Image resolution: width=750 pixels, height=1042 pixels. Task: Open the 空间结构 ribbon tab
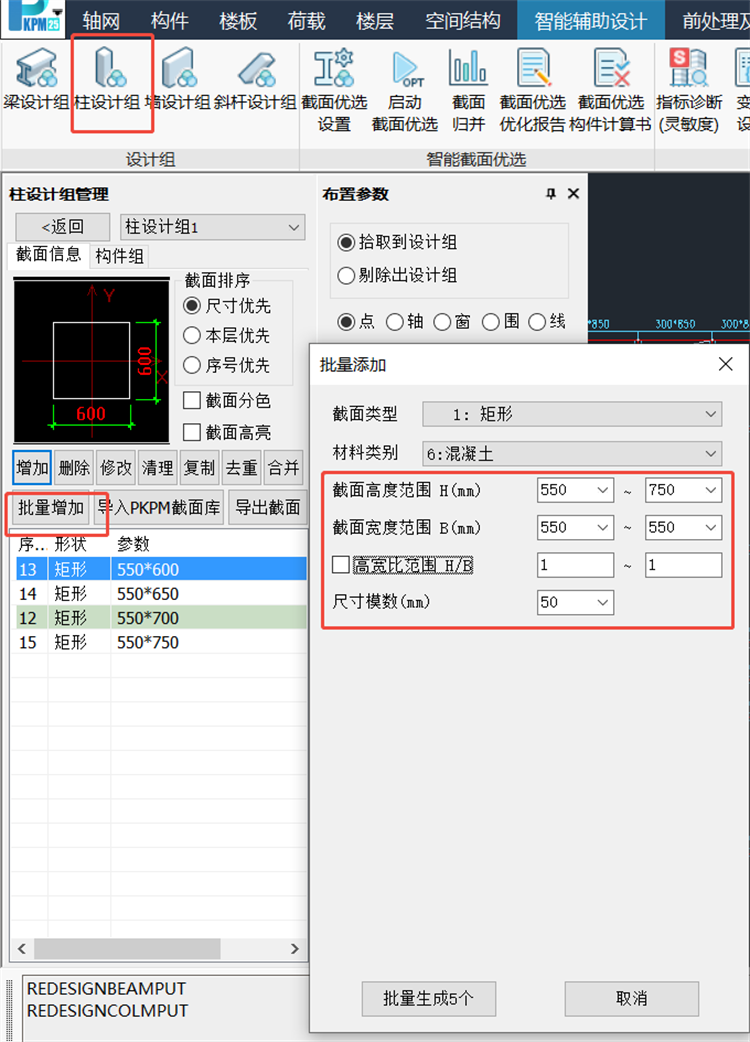point(462,20)
